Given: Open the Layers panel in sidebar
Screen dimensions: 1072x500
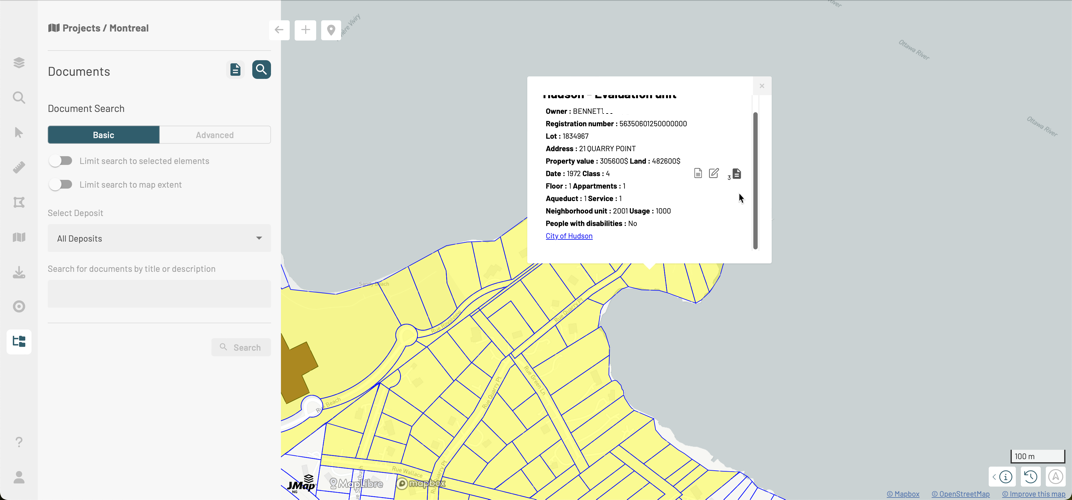Looking at the screenshot, I should click(x=19, y=63).
